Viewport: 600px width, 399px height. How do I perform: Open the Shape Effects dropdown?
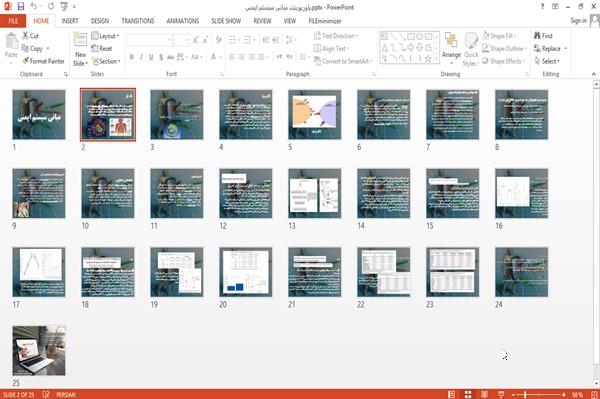click(x=504, y=61)
